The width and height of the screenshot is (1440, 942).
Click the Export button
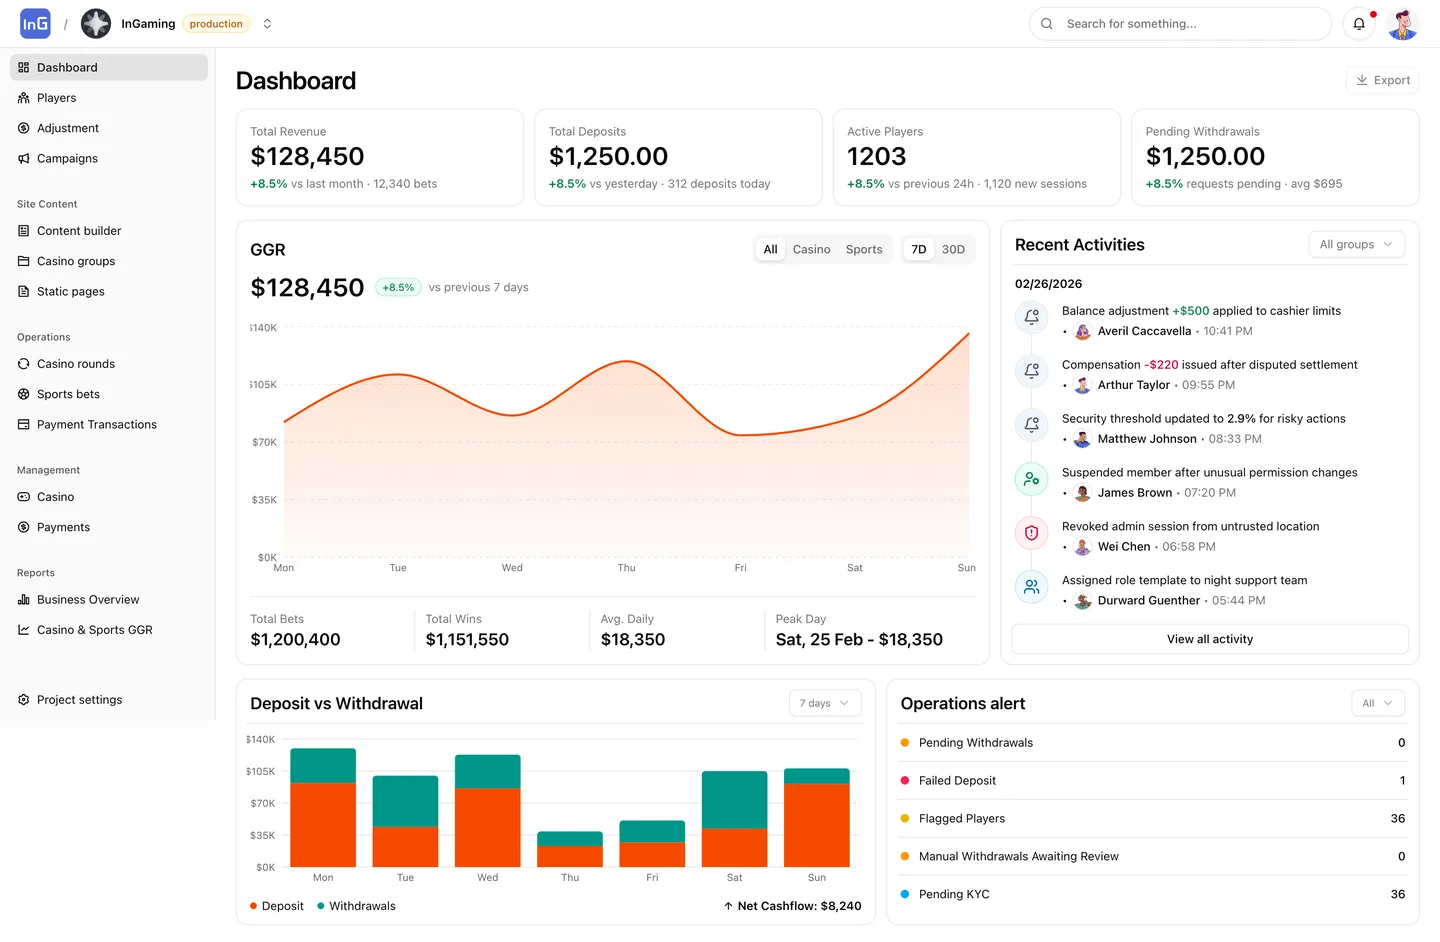pos(1383,80)
